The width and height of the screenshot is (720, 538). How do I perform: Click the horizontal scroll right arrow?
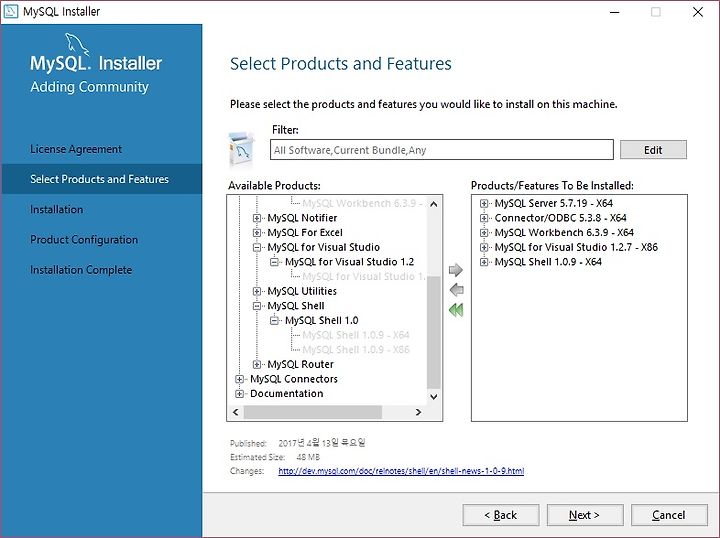(x=418, y=412)
